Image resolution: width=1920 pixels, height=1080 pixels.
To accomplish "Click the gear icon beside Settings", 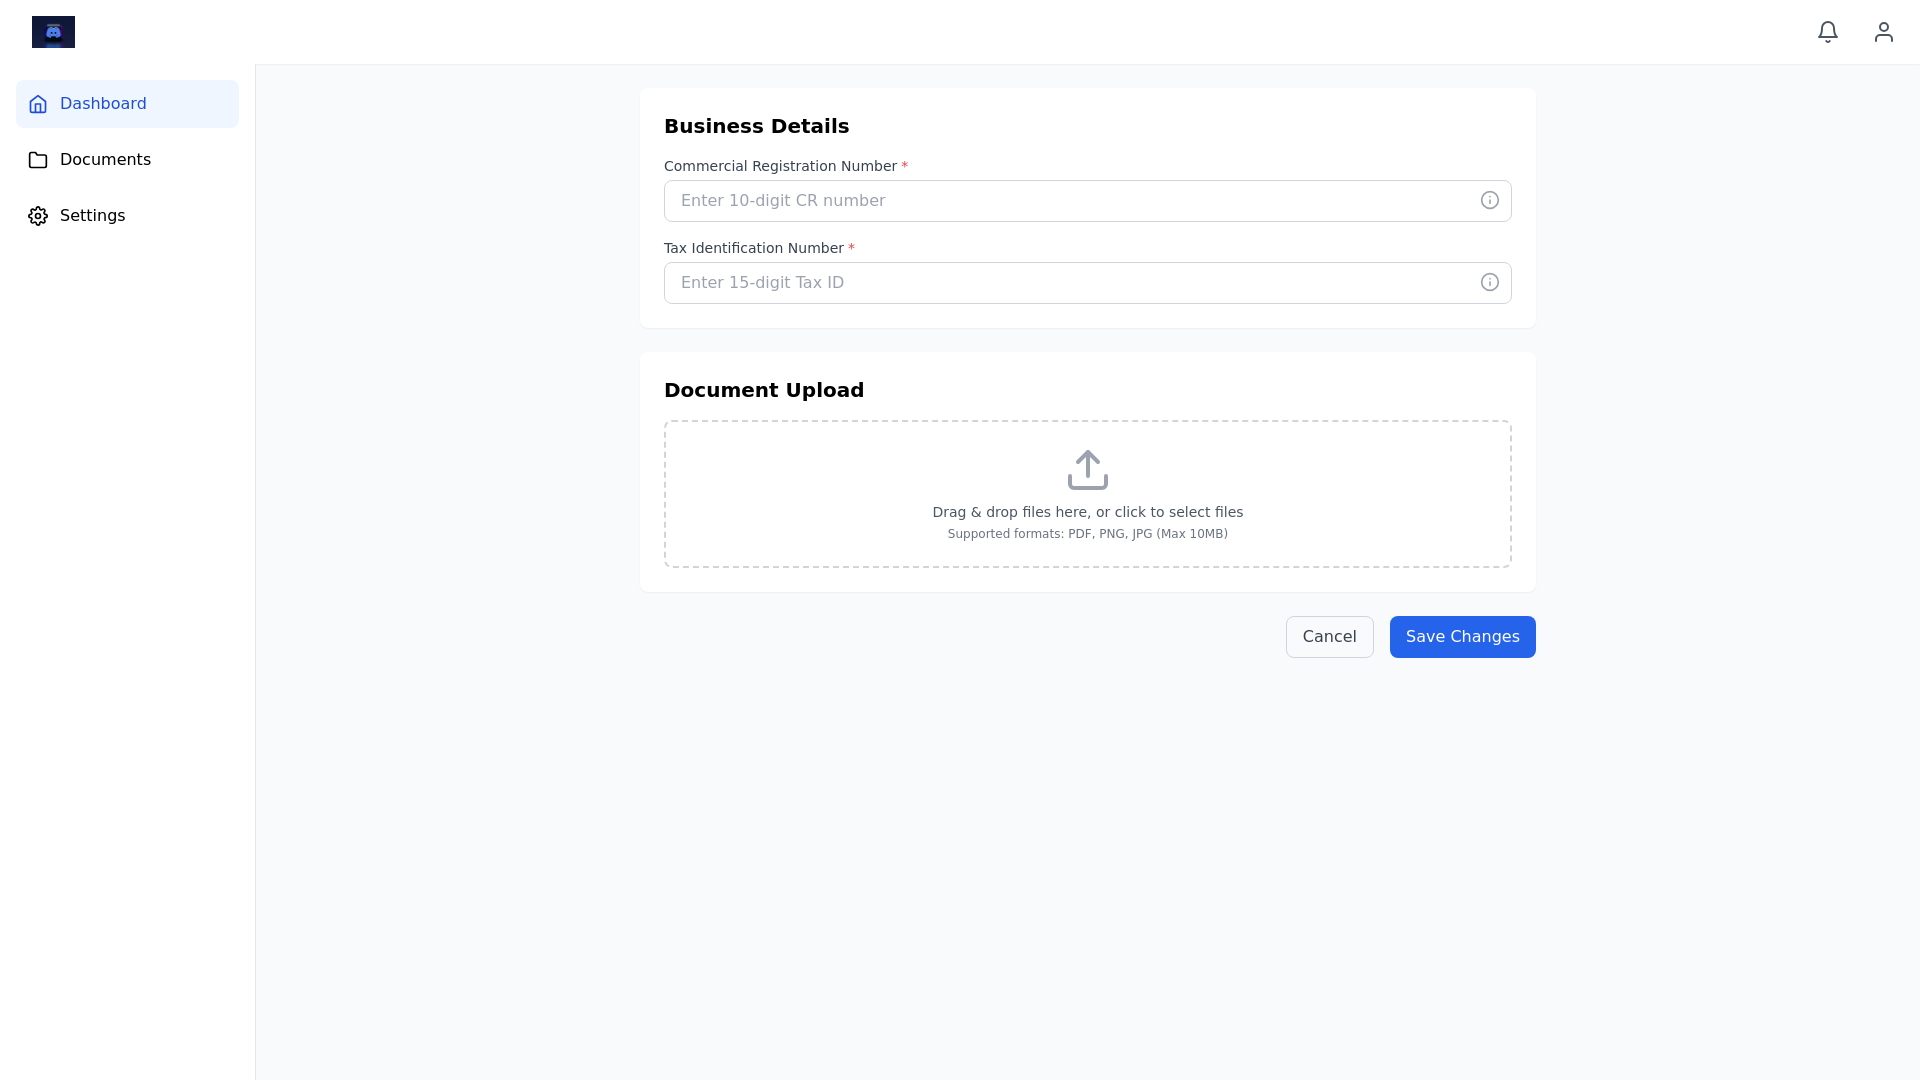I will pyautogui.click(x=38, y=215).
